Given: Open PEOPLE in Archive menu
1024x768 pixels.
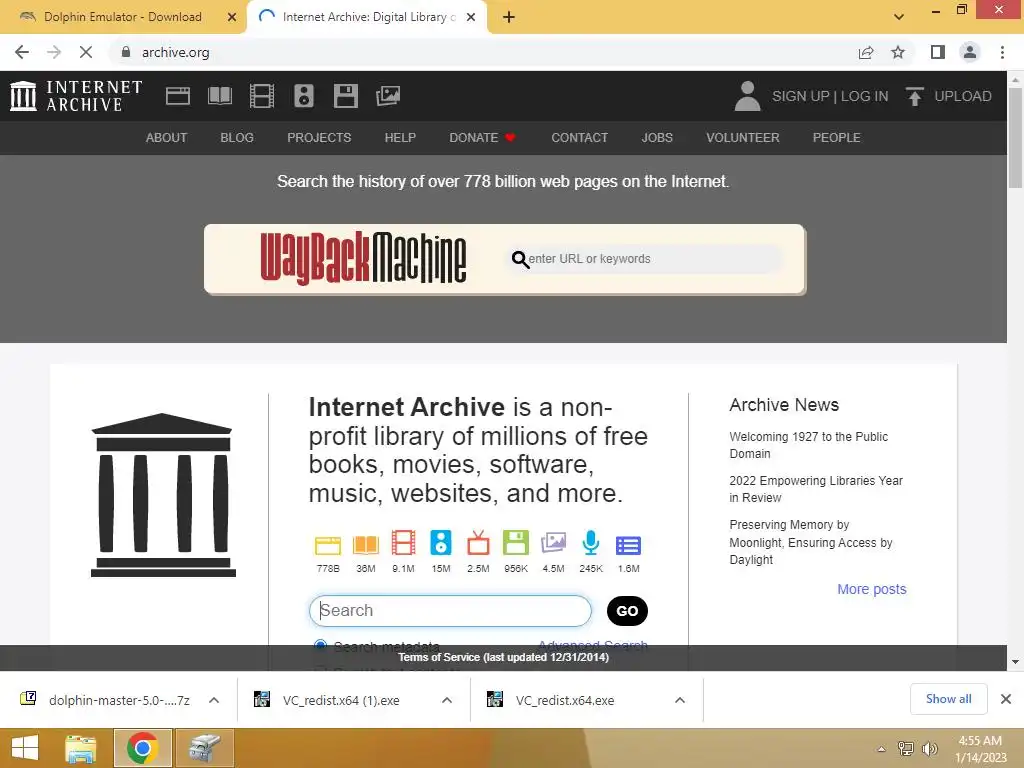Looking at the screenshot, I should coord(837,138).
